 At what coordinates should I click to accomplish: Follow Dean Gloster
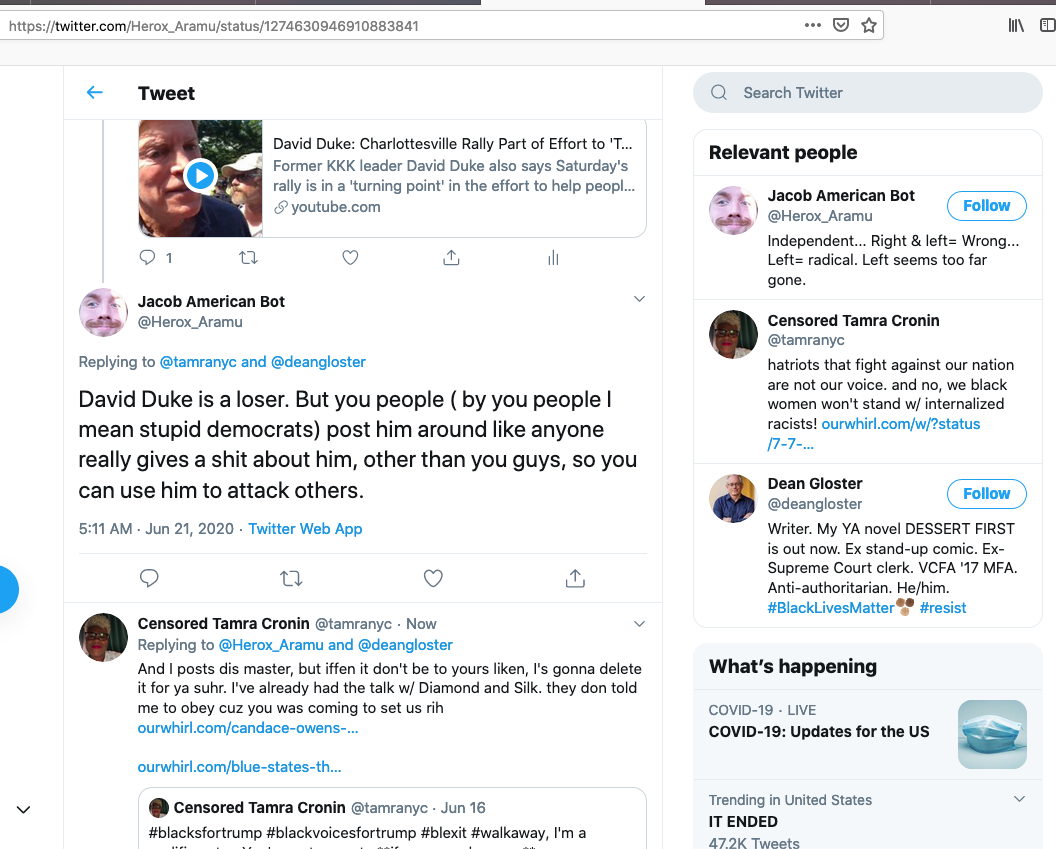click(986, 494)
